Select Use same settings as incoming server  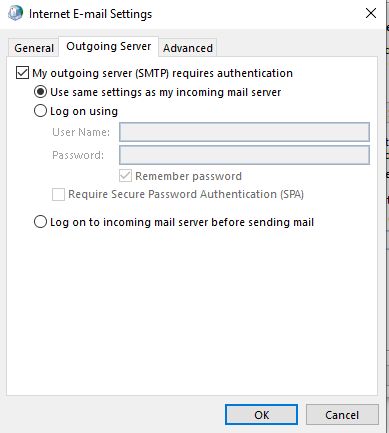tap(40, 92)
